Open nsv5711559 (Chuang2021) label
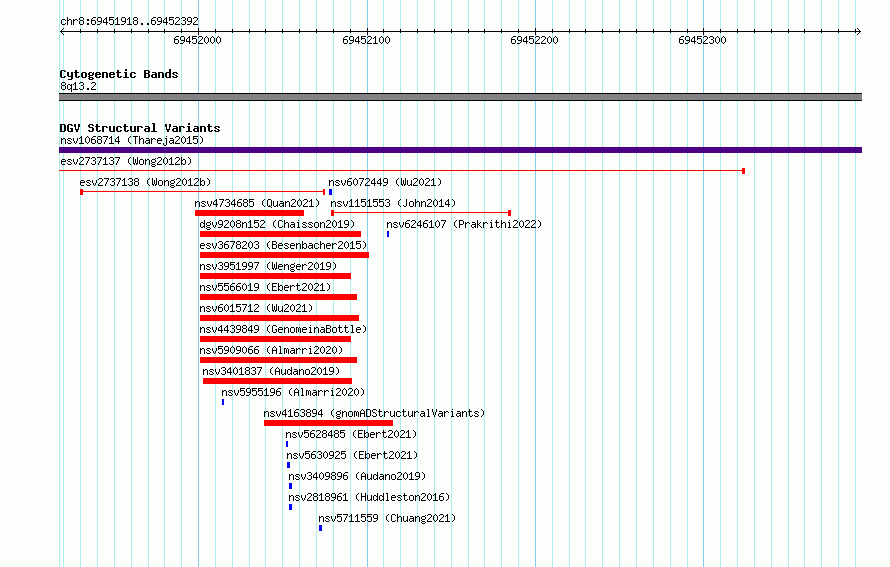 click(x=387, y=518)
